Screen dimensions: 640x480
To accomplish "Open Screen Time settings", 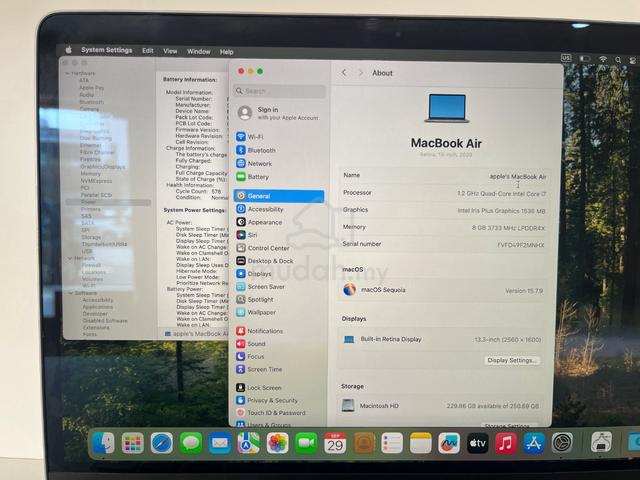I will coord(259,369).
